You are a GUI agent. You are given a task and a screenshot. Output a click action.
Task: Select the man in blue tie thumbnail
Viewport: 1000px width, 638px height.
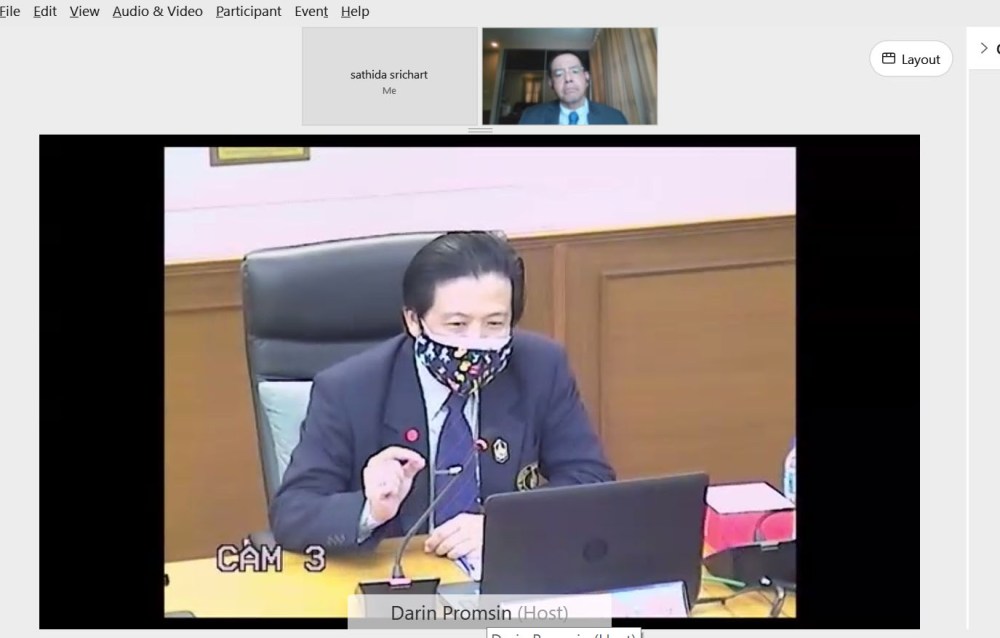point(569,76)
